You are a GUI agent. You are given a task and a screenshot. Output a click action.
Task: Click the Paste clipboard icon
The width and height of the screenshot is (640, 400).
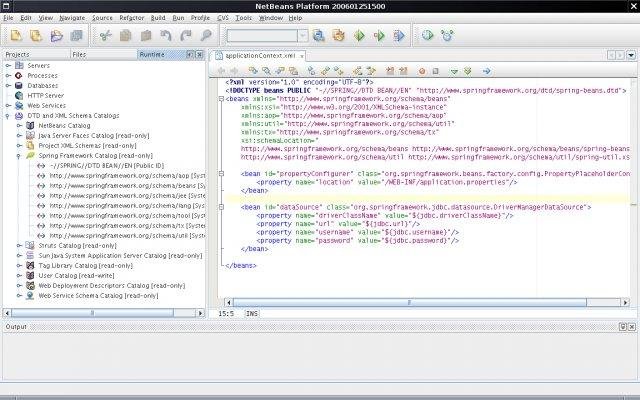(146, 36)
